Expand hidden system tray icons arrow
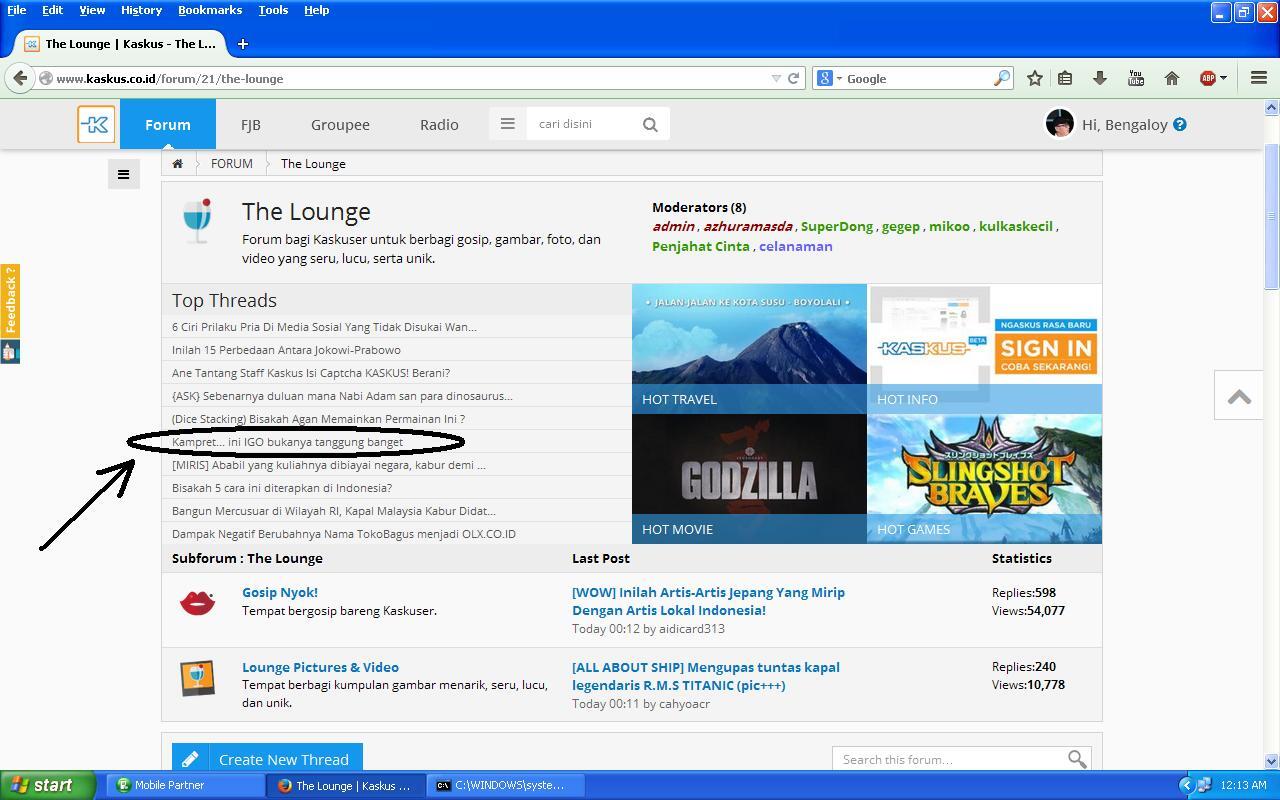 pos(1187,785)
